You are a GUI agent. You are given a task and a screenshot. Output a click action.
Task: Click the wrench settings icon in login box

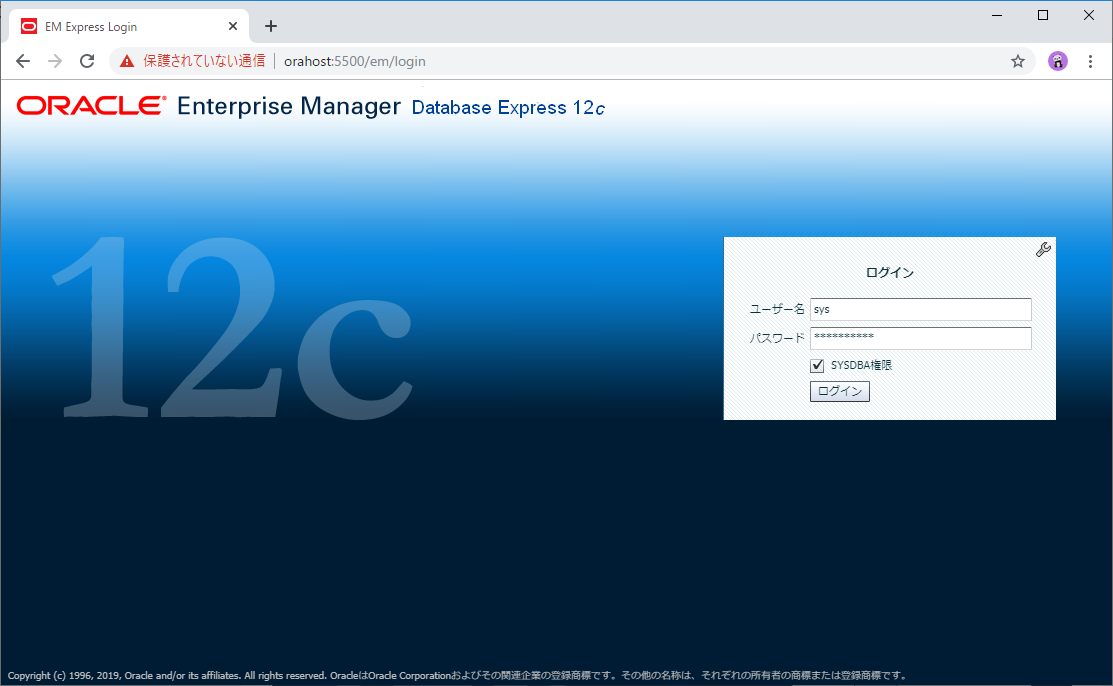point(1043,249)
